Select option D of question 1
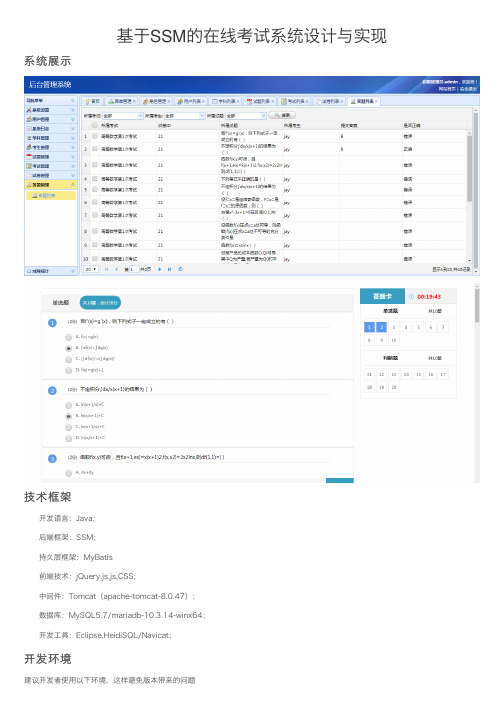 (x=69, y=370)
